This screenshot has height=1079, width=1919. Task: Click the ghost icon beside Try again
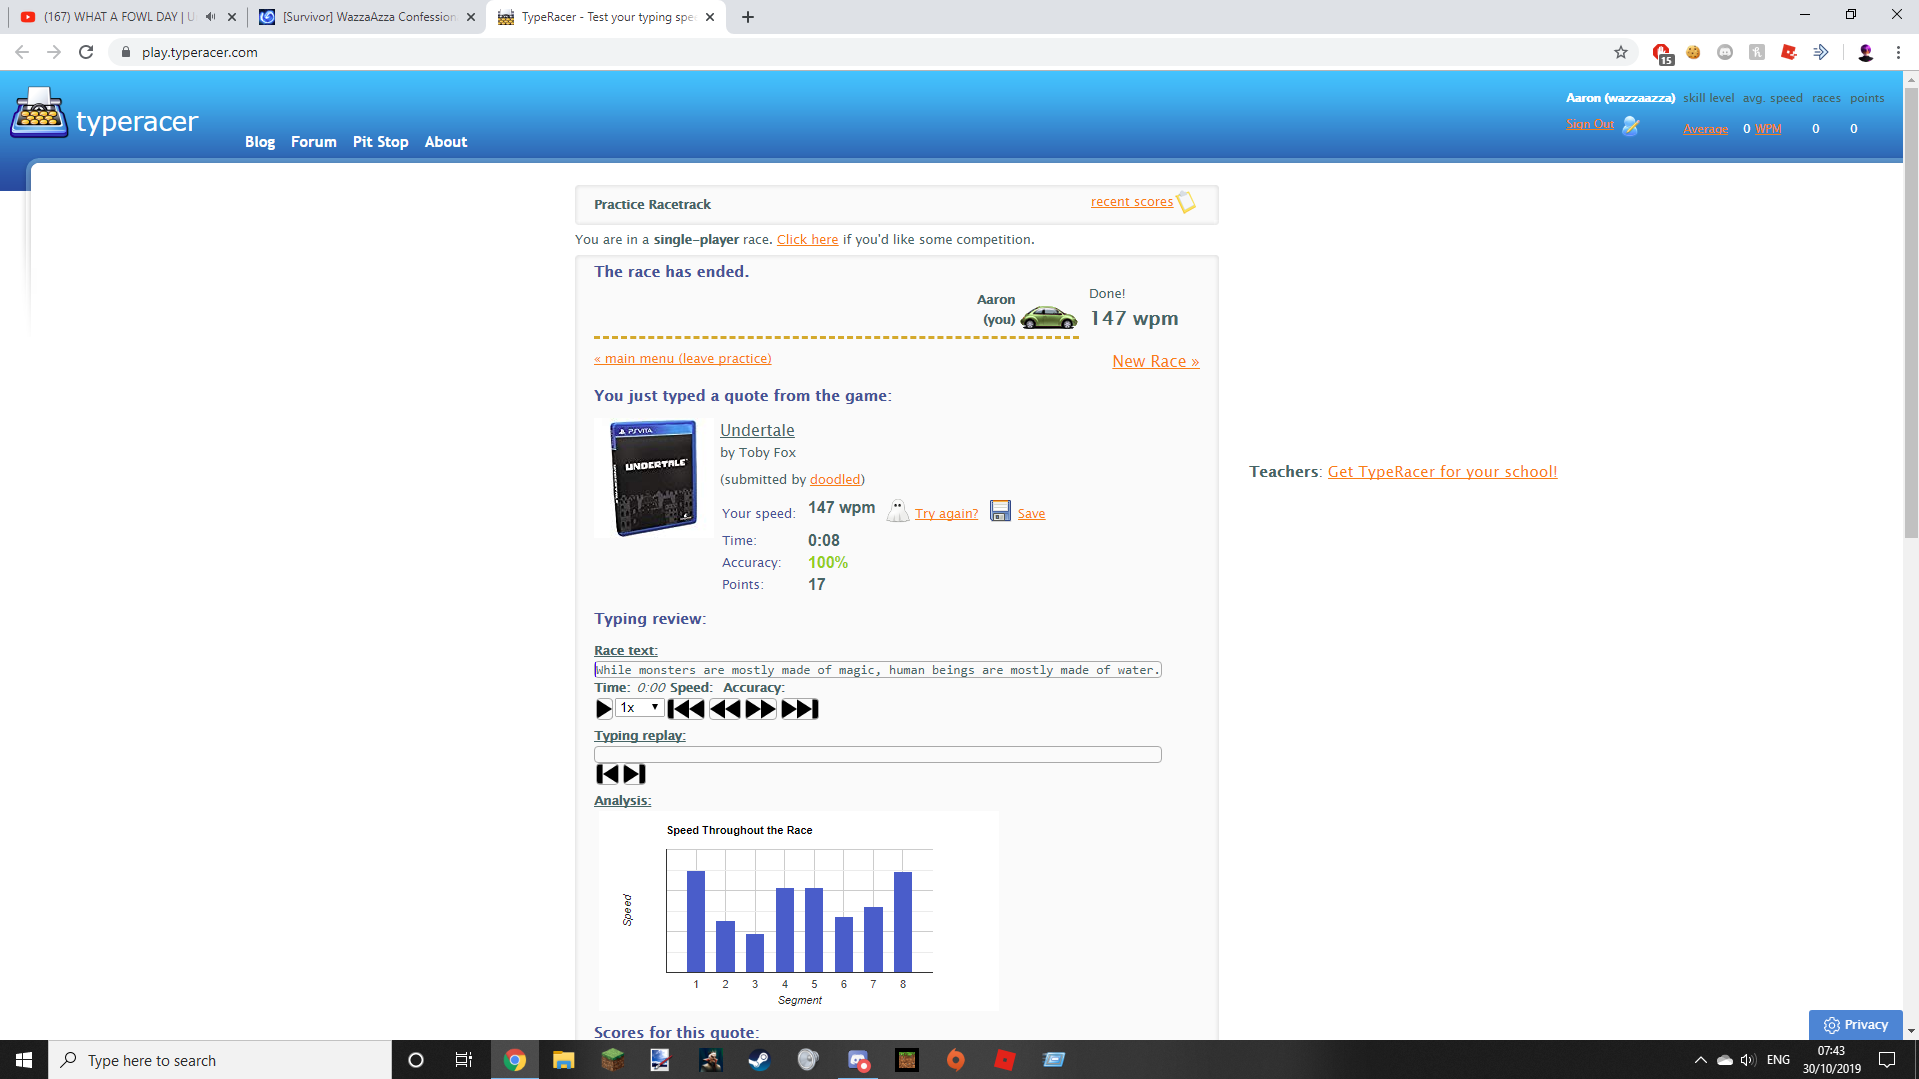coord(898,511)
